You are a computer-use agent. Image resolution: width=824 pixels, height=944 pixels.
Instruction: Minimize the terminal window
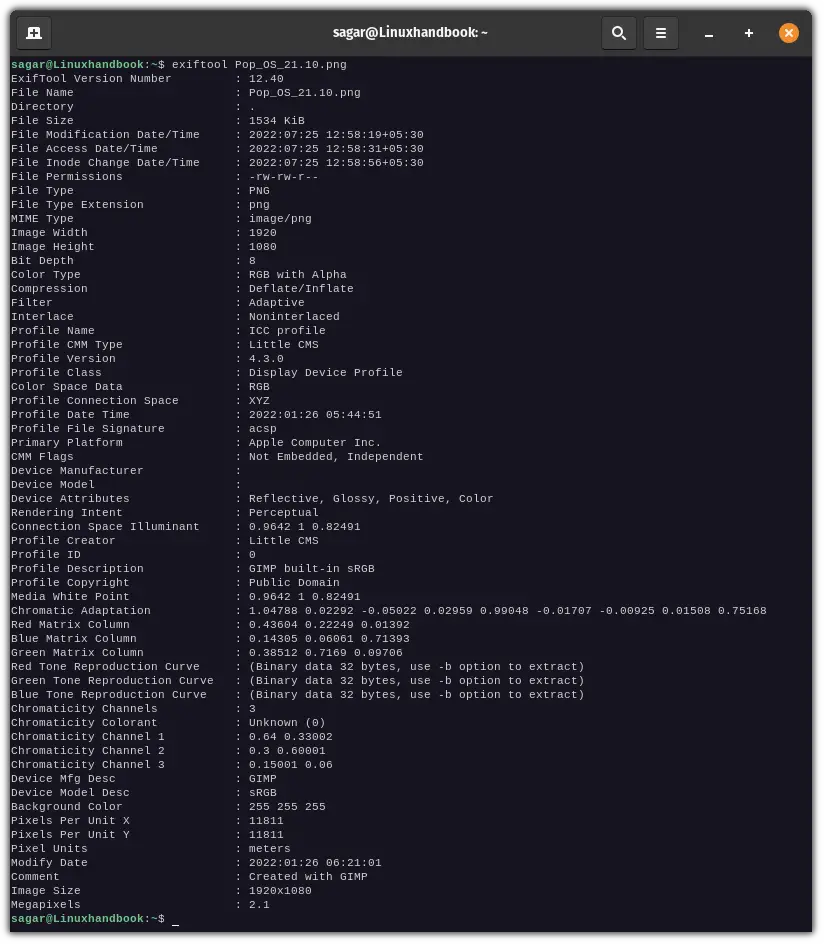click(709, 33)
